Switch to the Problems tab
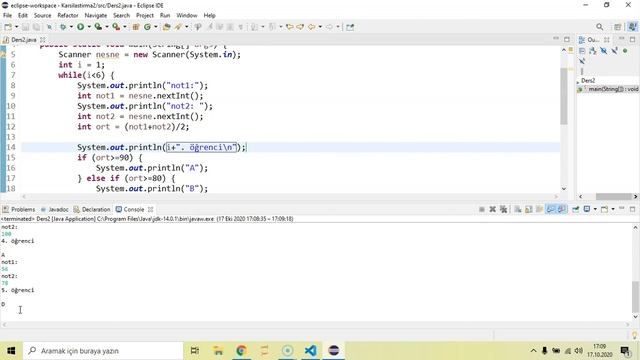Screen dimensions: 640x360 click(19, 209)
